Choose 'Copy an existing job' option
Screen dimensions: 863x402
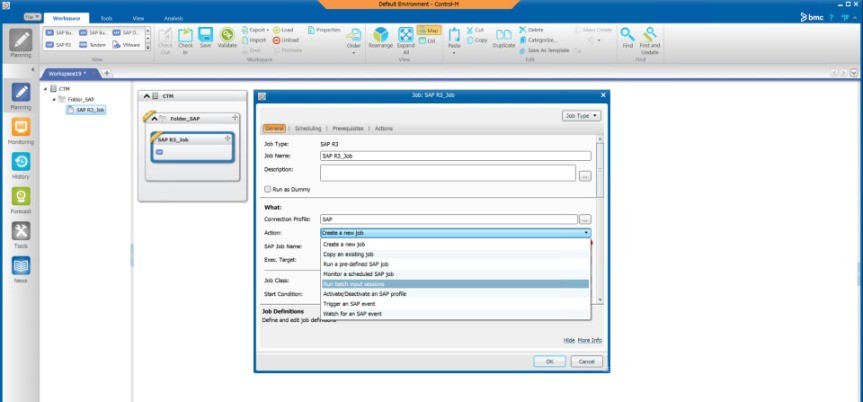pos(455,254)
